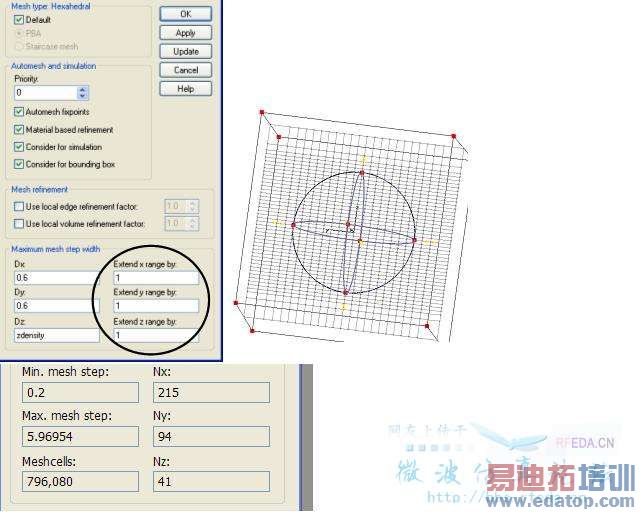Viewport: 640px width, 512px height.
Task: Click the top pick point of the sphere
Action: tap(362, 173)
